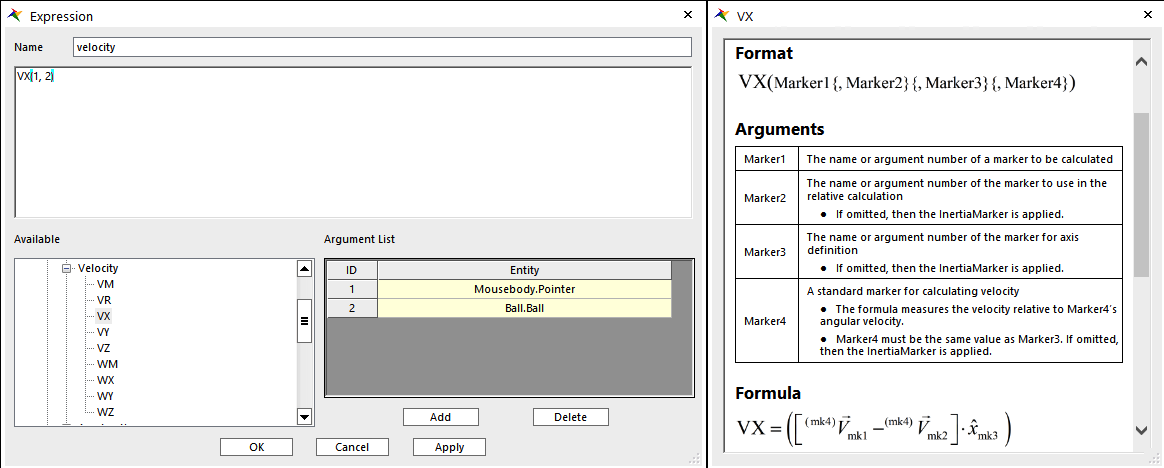Viewport: 1164px width, 468px height.
Task: Apply the expression changes
Action: (450, 447)
